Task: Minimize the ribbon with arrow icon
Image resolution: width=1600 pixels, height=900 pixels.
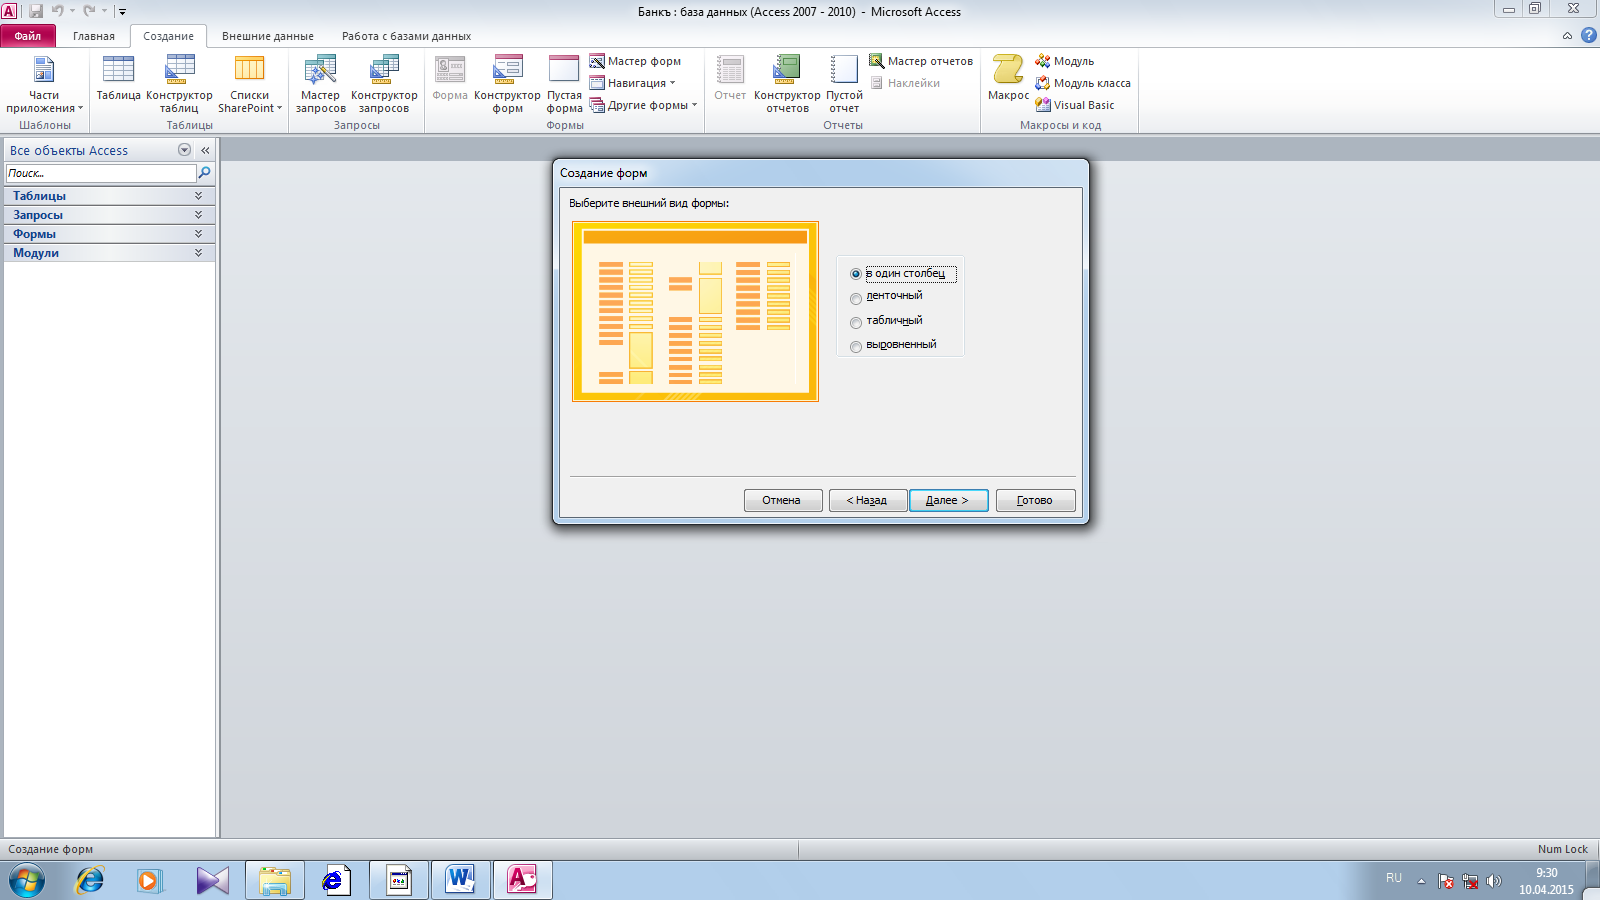Action: (1567, 36)
